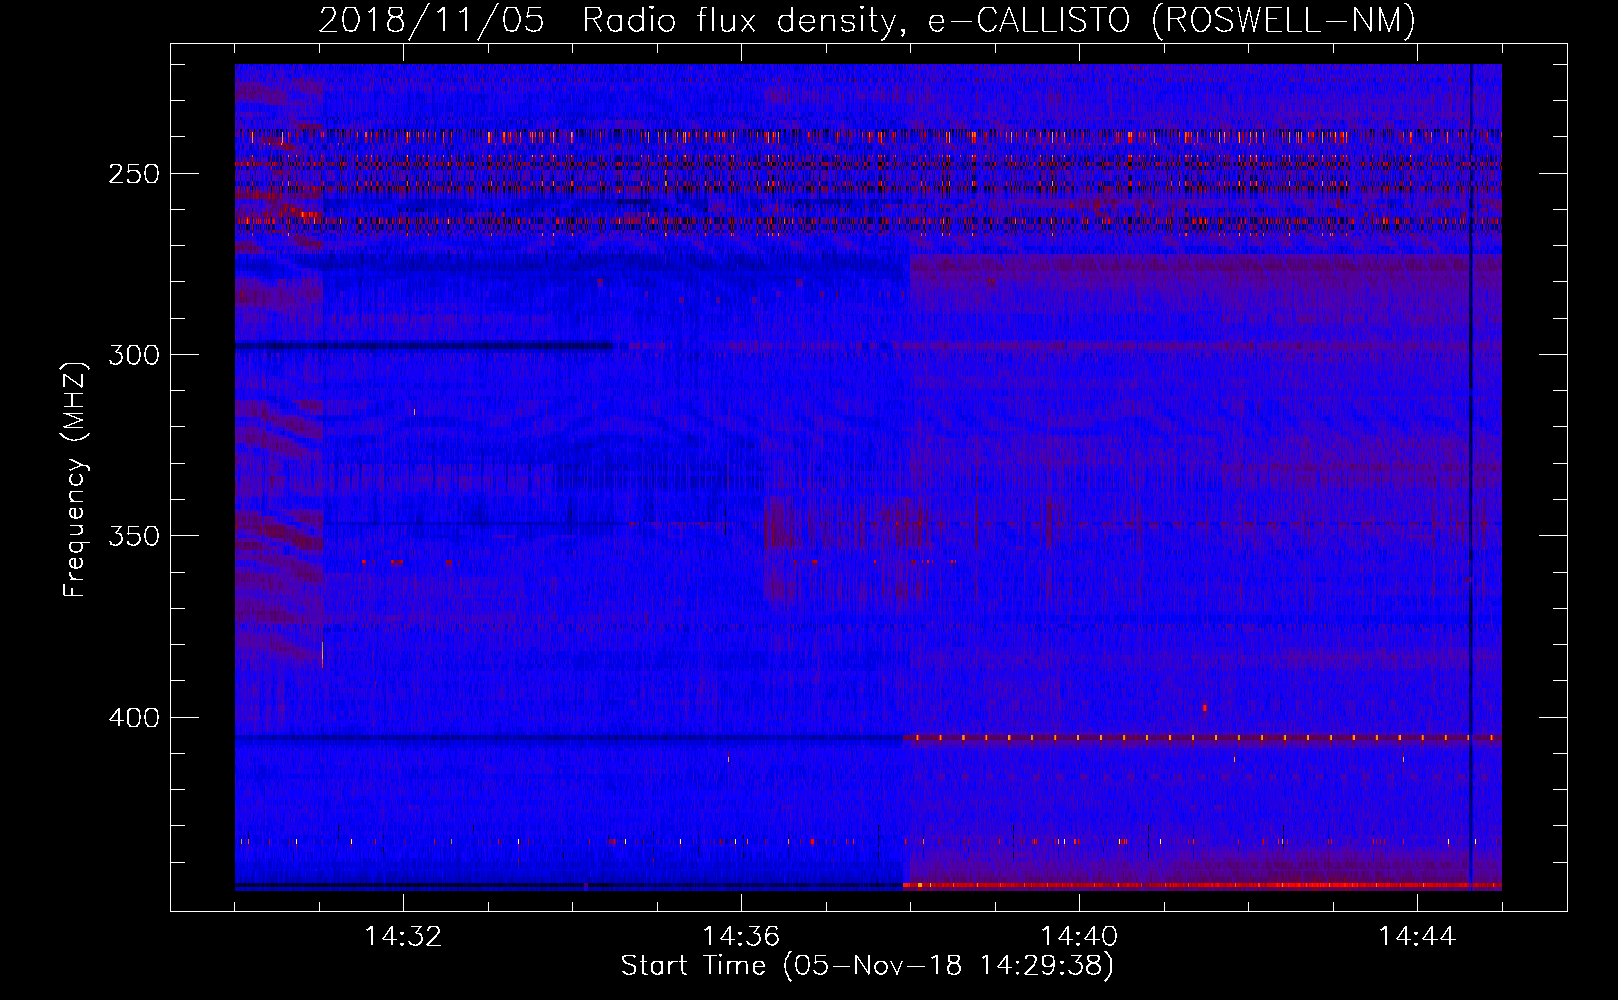
Task: Click the 300 frequency tick label
Action: point(134,355)
